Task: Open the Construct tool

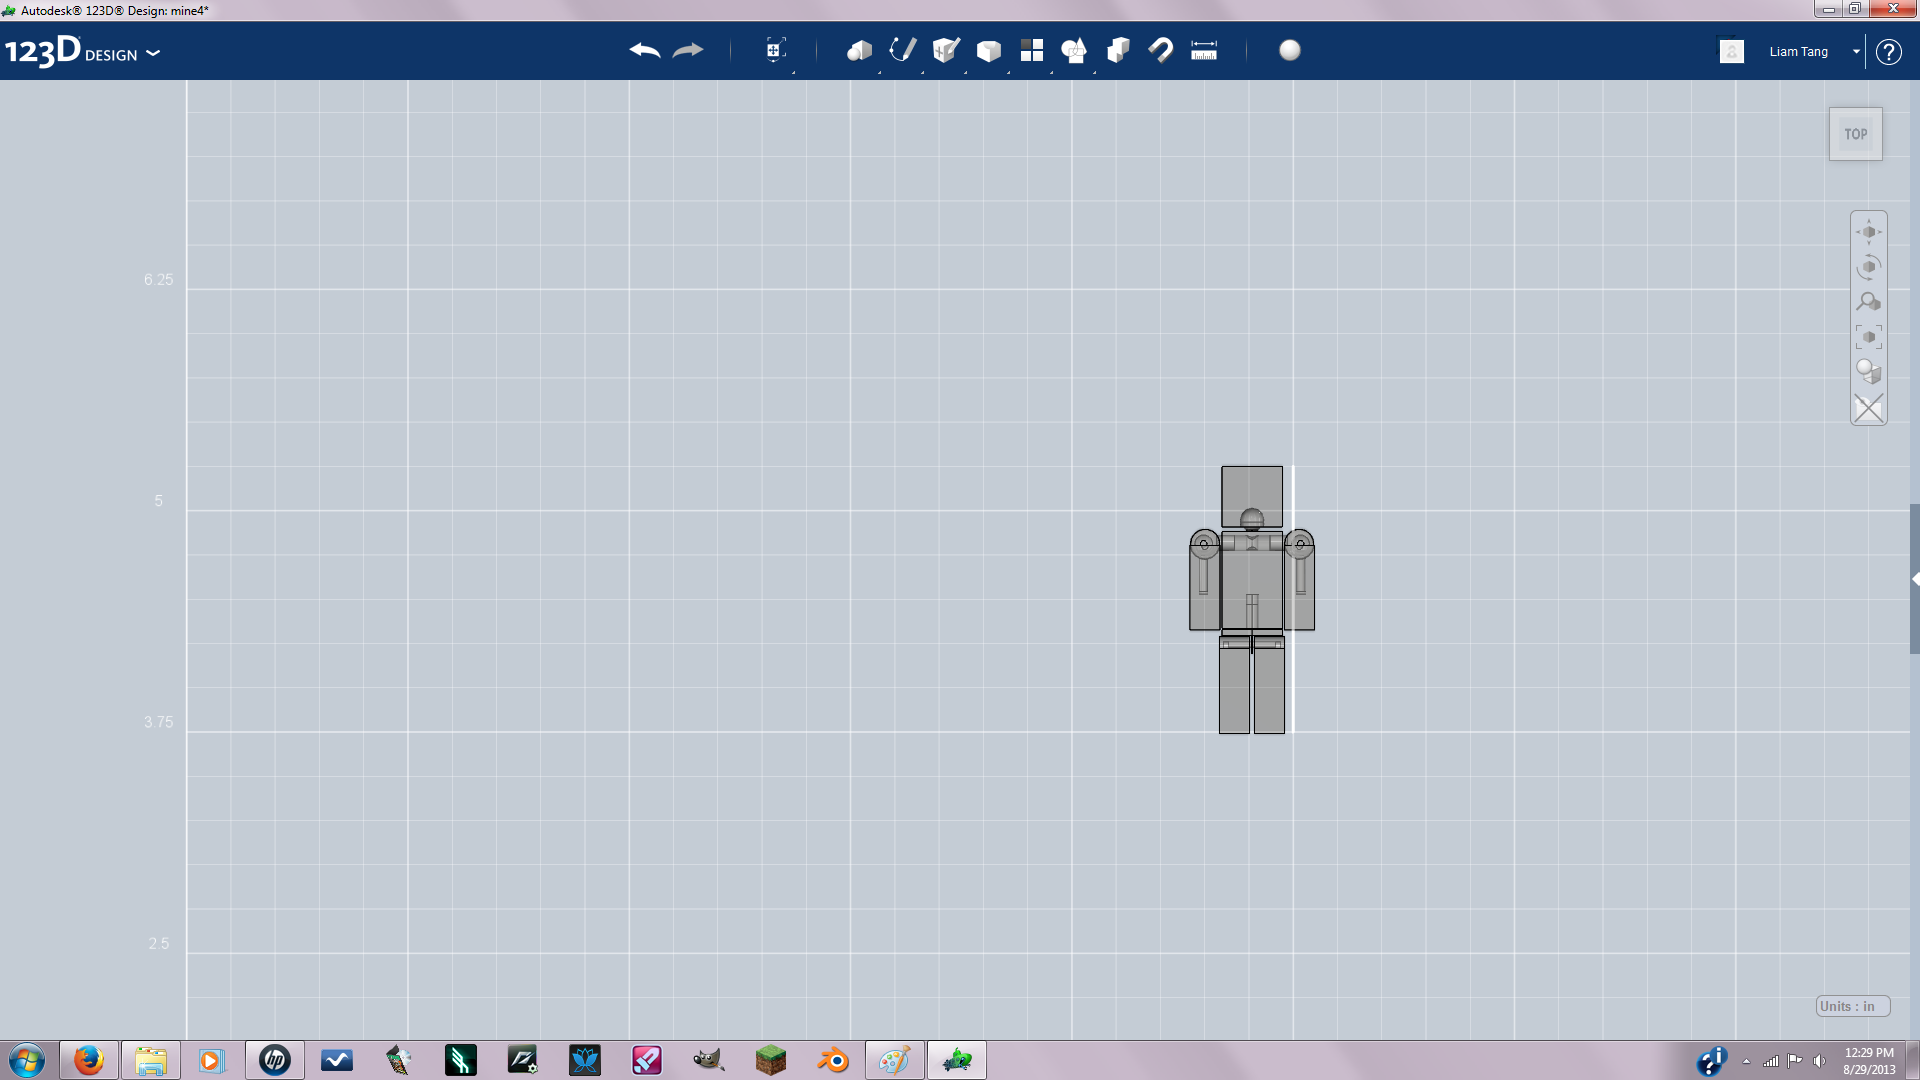Action: (x=946, y=50)
